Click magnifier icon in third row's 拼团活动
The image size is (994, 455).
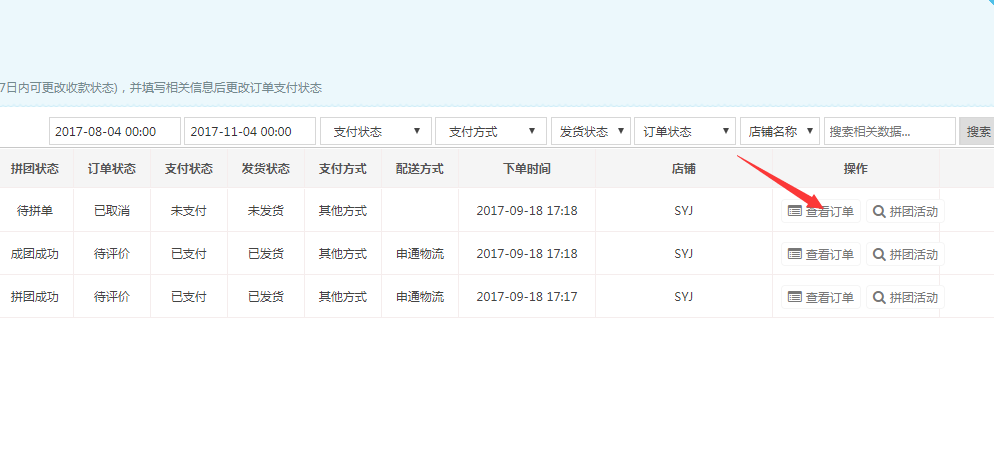(879, 297)
